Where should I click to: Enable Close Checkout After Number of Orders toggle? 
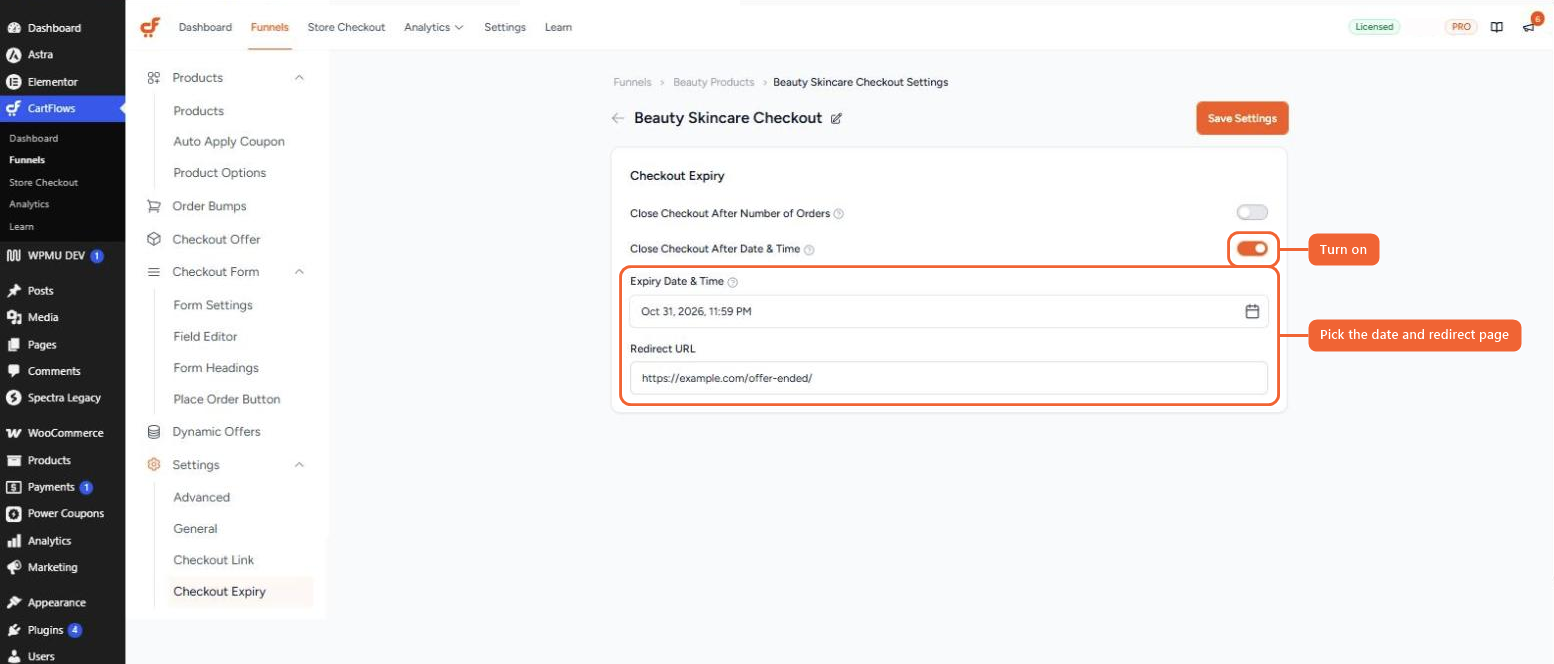pos(1251,213)
